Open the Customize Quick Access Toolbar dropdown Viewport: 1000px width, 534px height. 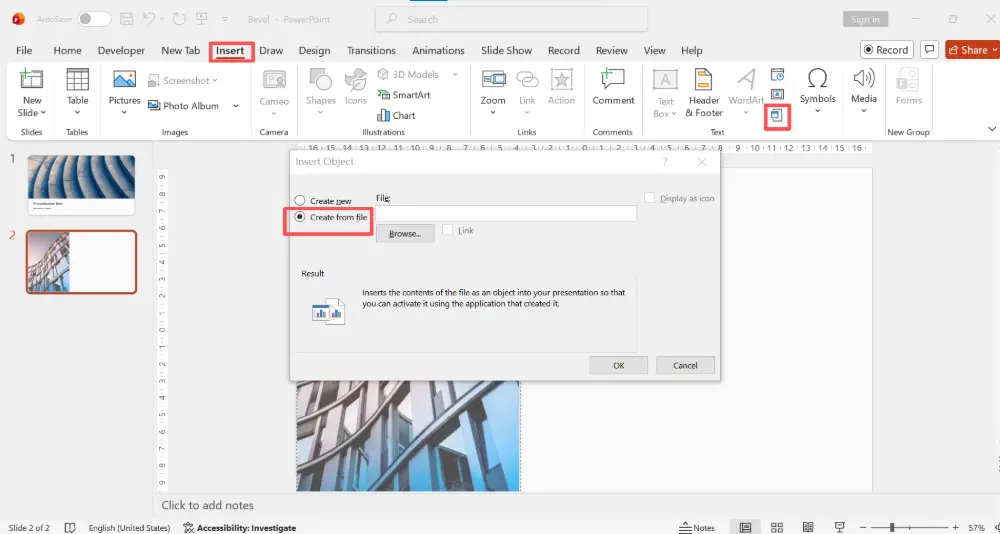click(224, 20)
